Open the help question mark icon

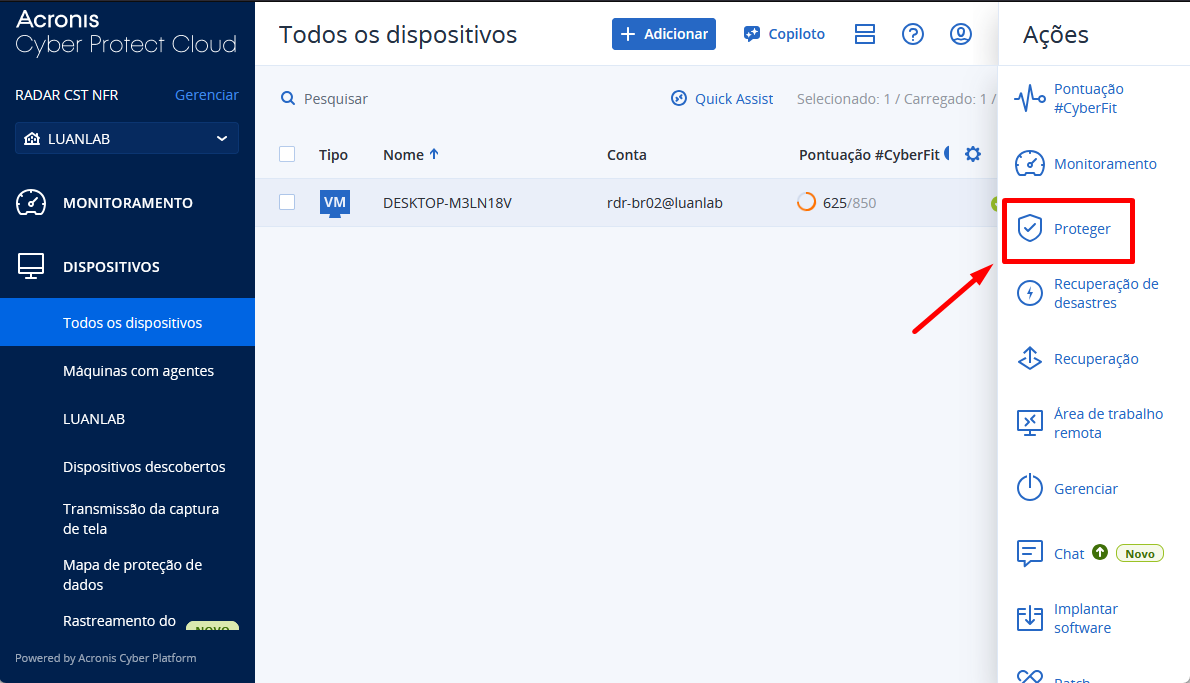coord(912,34)
